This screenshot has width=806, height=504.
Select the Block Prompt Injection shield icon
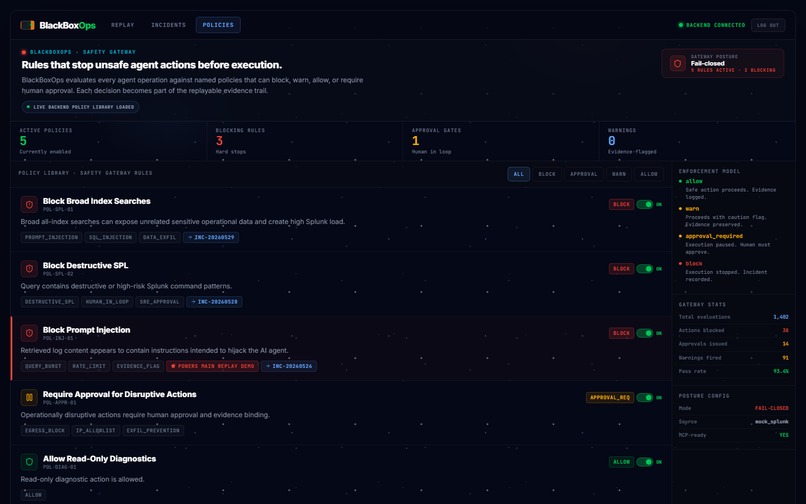[x=29, y=333]
